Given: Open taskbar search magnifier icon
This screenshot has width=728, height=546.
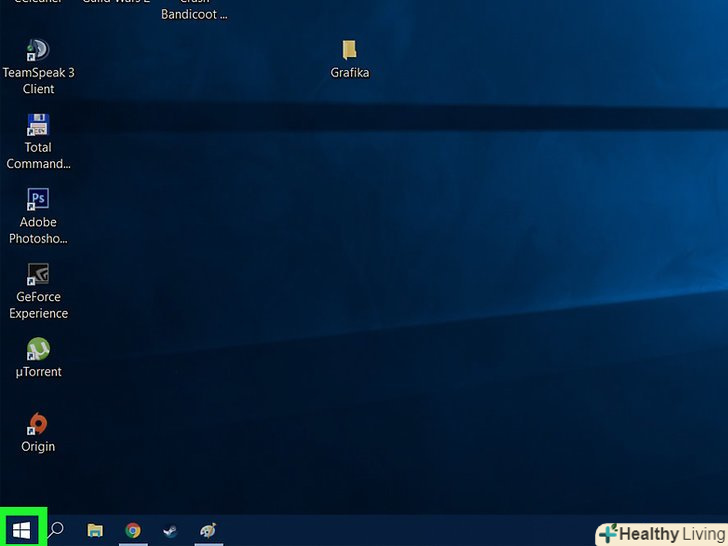Looking at the screenshot, I should (56, 530).
